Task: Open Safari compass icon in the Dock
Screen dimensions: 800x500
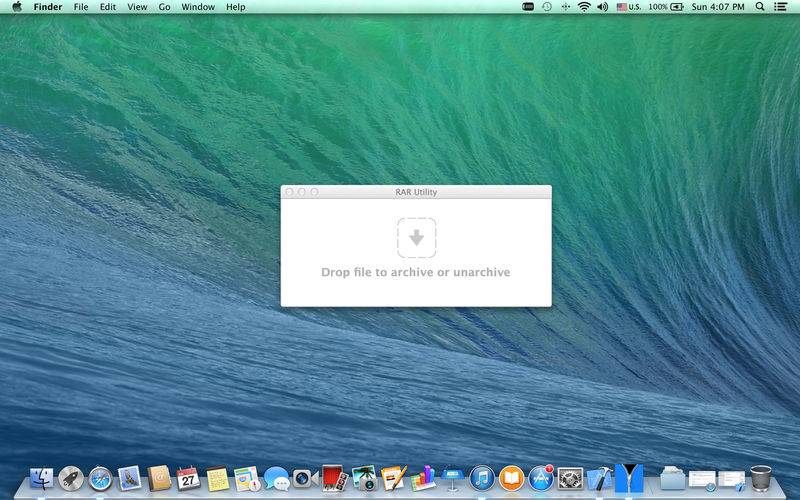Action: pos(100,479)
